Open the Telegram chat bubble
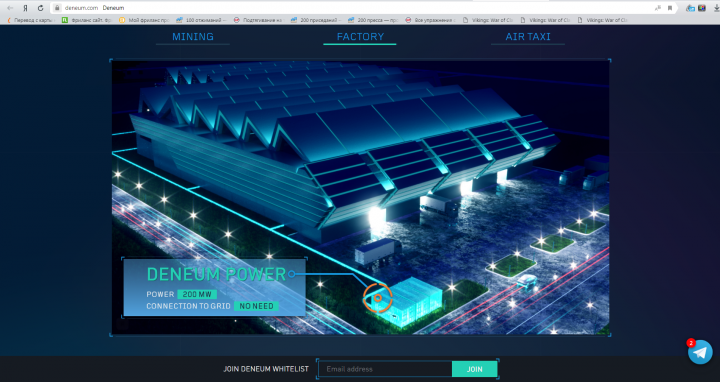The width and height of the screenshot is (720, 382). tap(700, 352)
